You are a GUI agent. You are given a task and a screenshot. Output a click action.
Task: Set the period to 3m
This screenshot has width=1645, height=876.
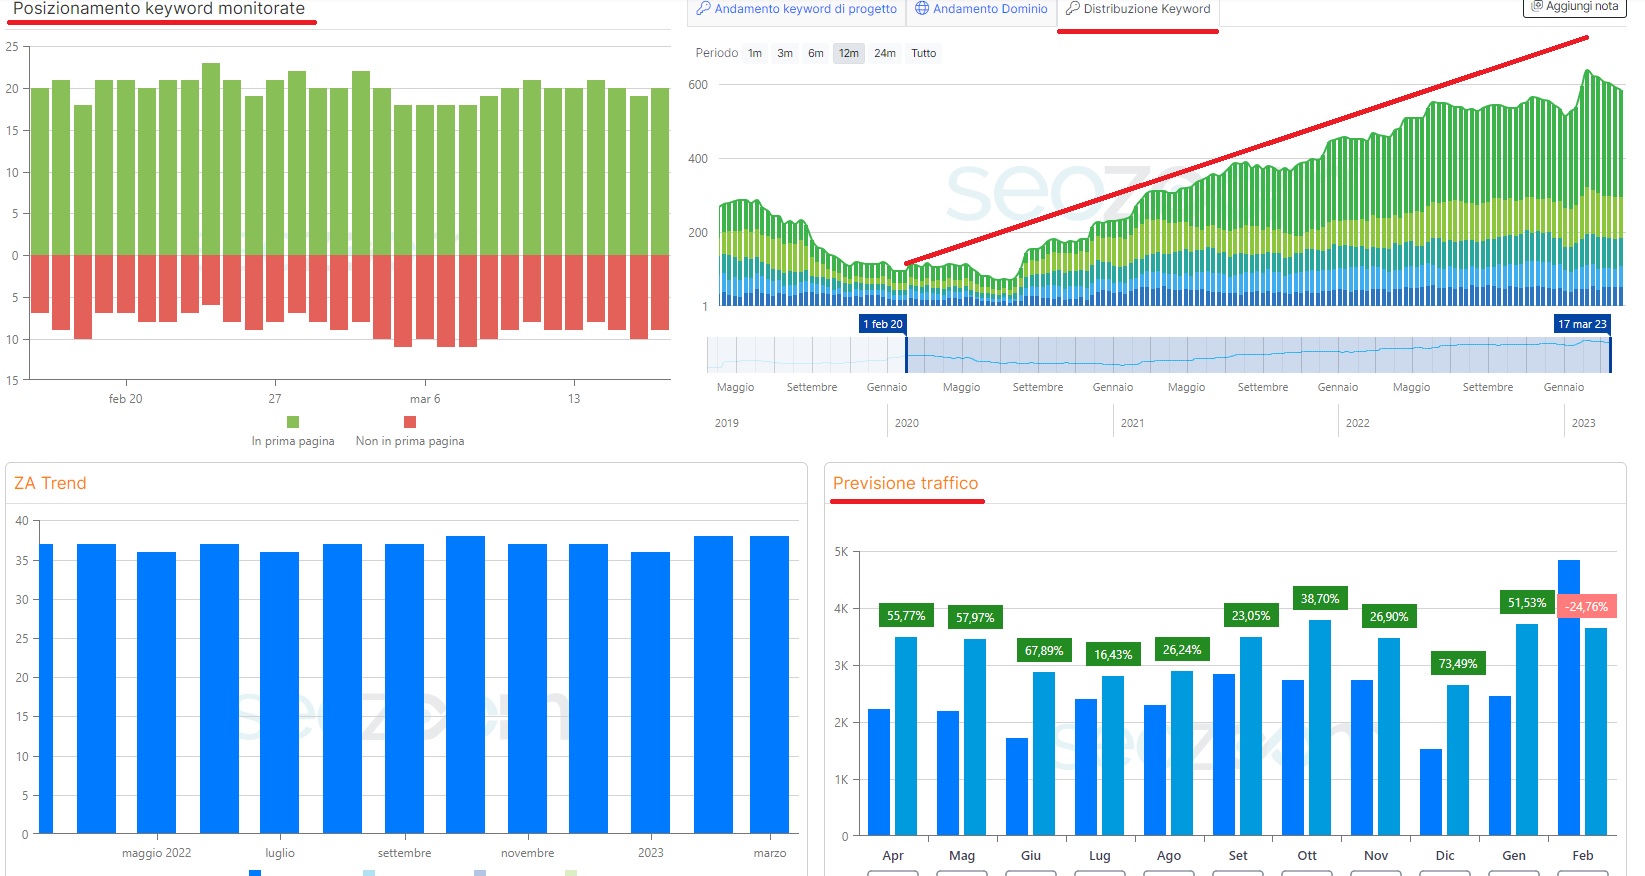785,54
